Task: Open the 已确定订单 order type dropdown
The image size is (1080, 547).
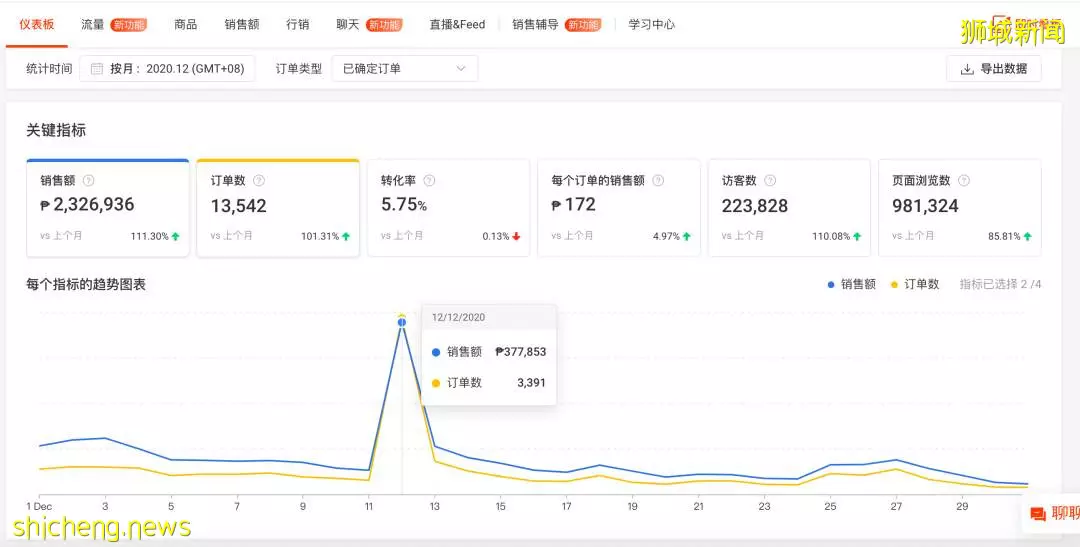Action: [405, 69]
